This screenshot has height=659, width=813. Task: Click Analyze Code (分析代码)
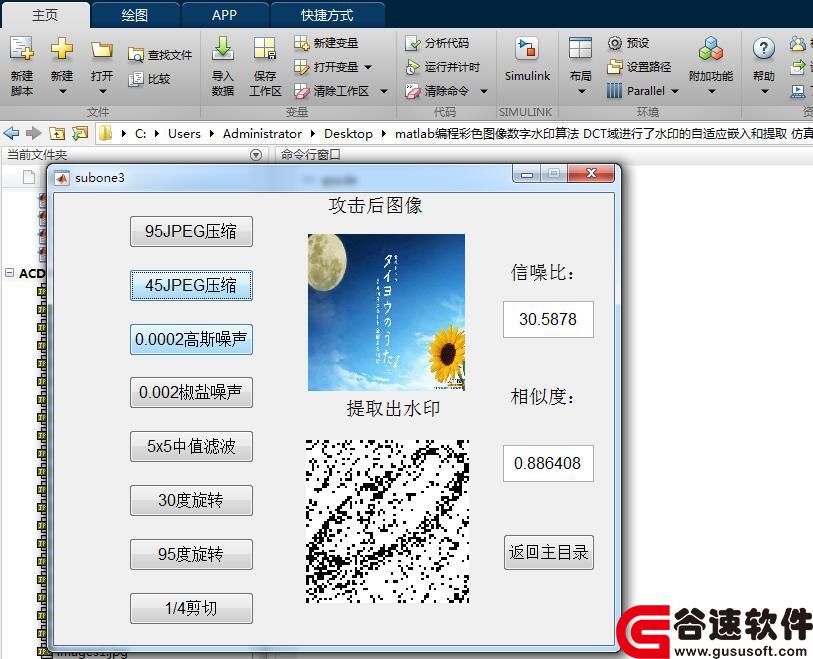(437, 43)
